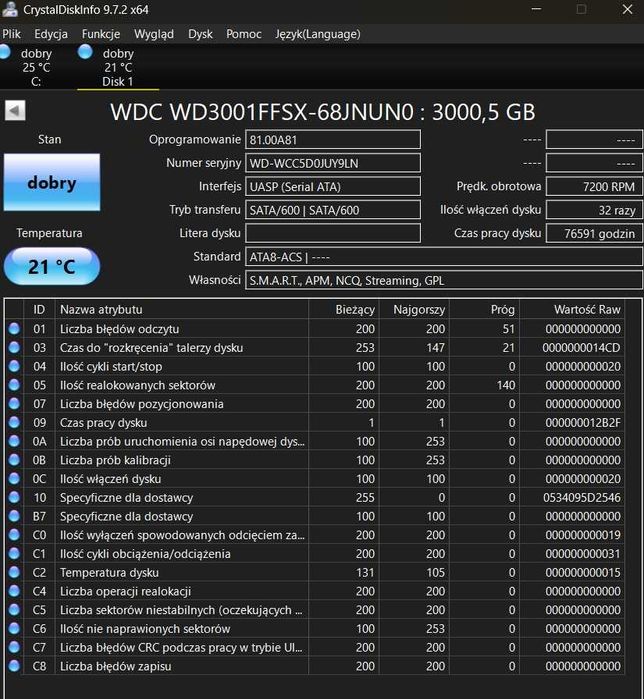Click the Oprogramowanie field 81.00A81

[332, 140]
